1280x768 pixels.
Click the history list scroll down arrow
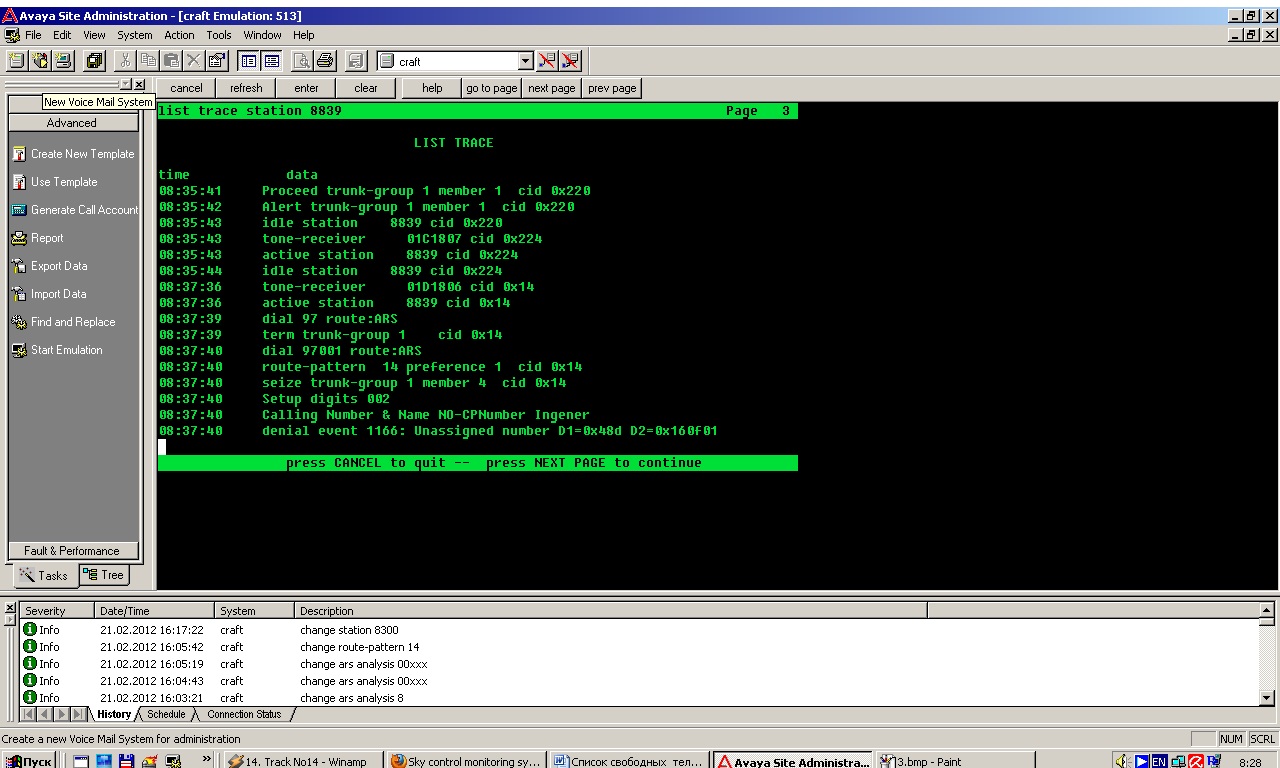(x=1267, y=698)
